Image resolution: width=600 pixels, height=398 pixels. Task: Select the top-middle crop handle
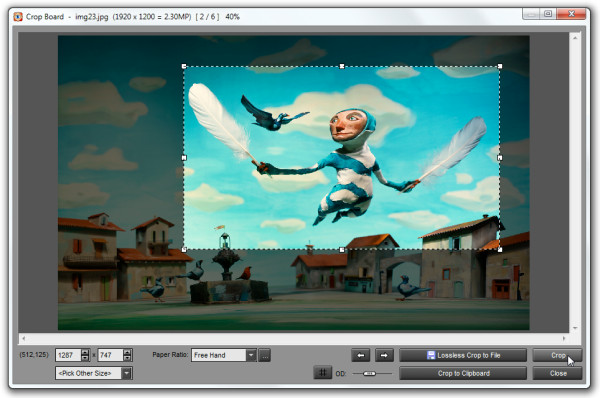(342, 66)
